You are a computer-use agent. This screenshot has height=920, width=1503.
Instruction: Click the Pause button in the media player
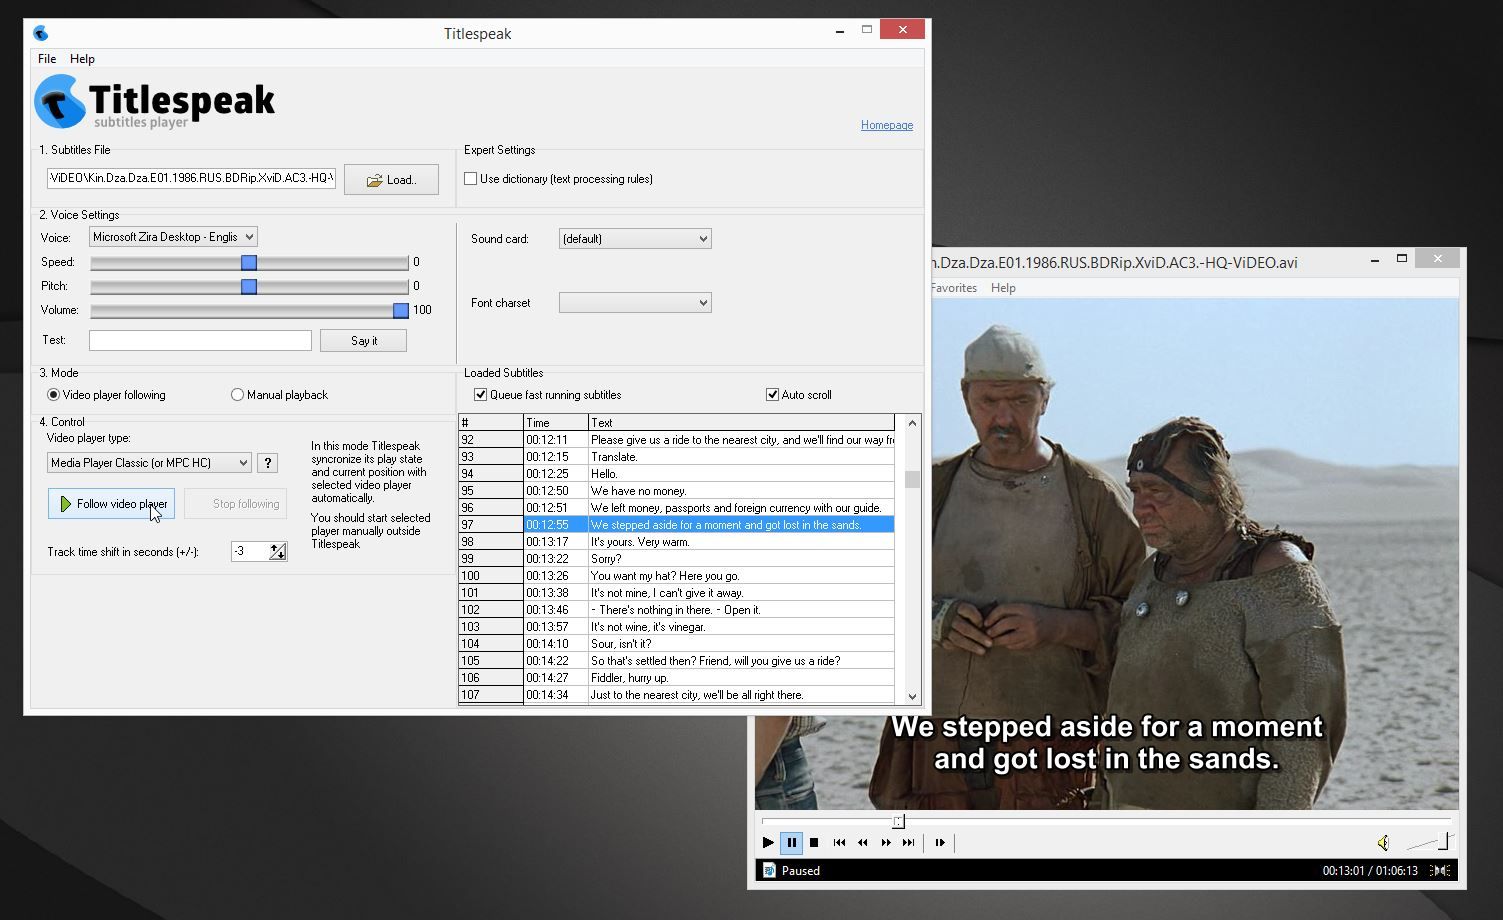[x=791, y=843]
